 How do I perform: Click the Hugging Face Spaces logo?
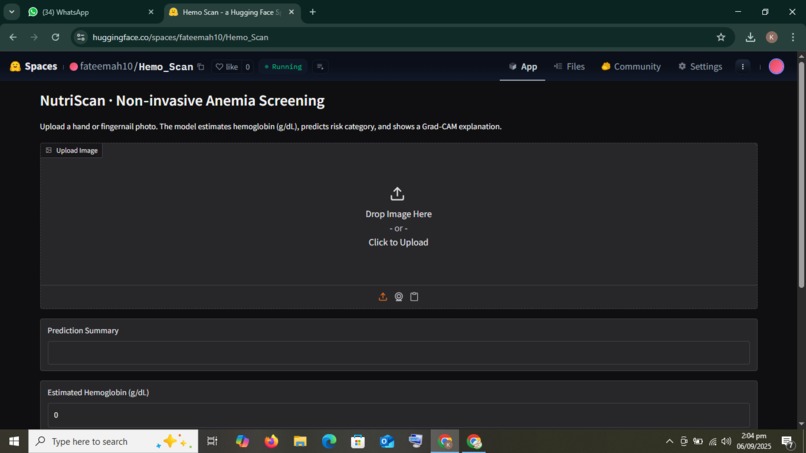[33, 66]
